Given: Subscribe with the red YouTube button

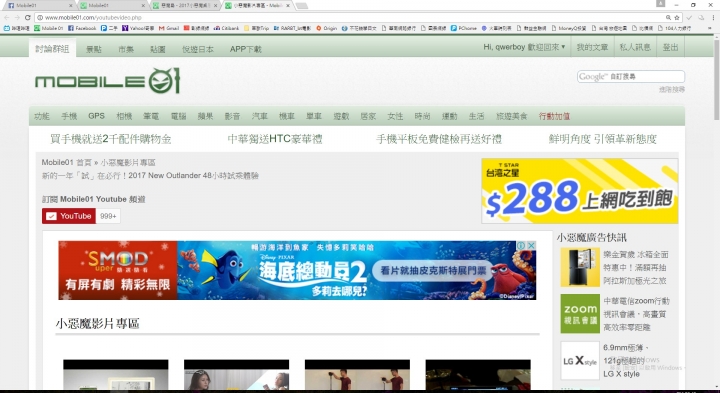Looking at the screenshot, I should (x=69, y=216).
